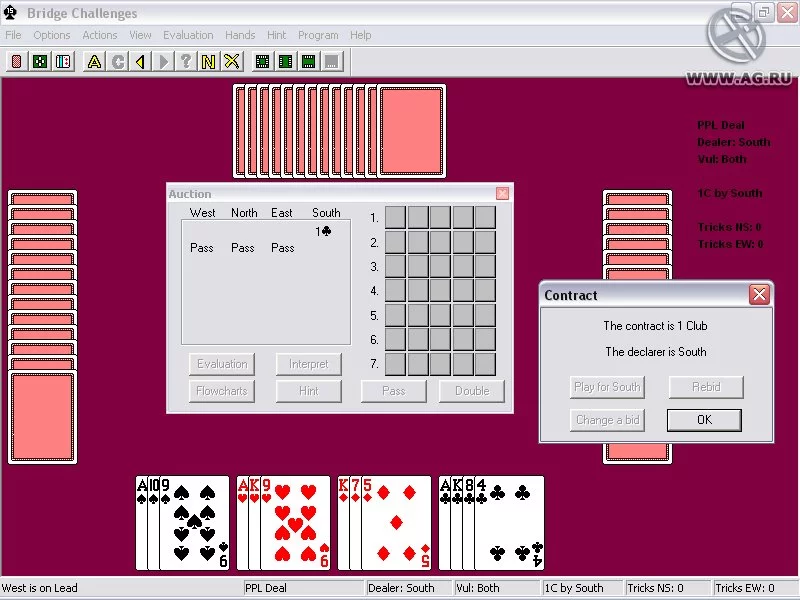Click the yellow left-arrow toolbar icon

140,62
